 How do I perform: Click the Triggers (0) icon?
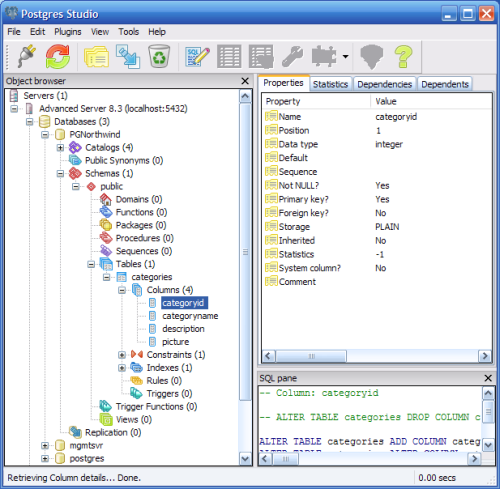[x=136, y=394]
